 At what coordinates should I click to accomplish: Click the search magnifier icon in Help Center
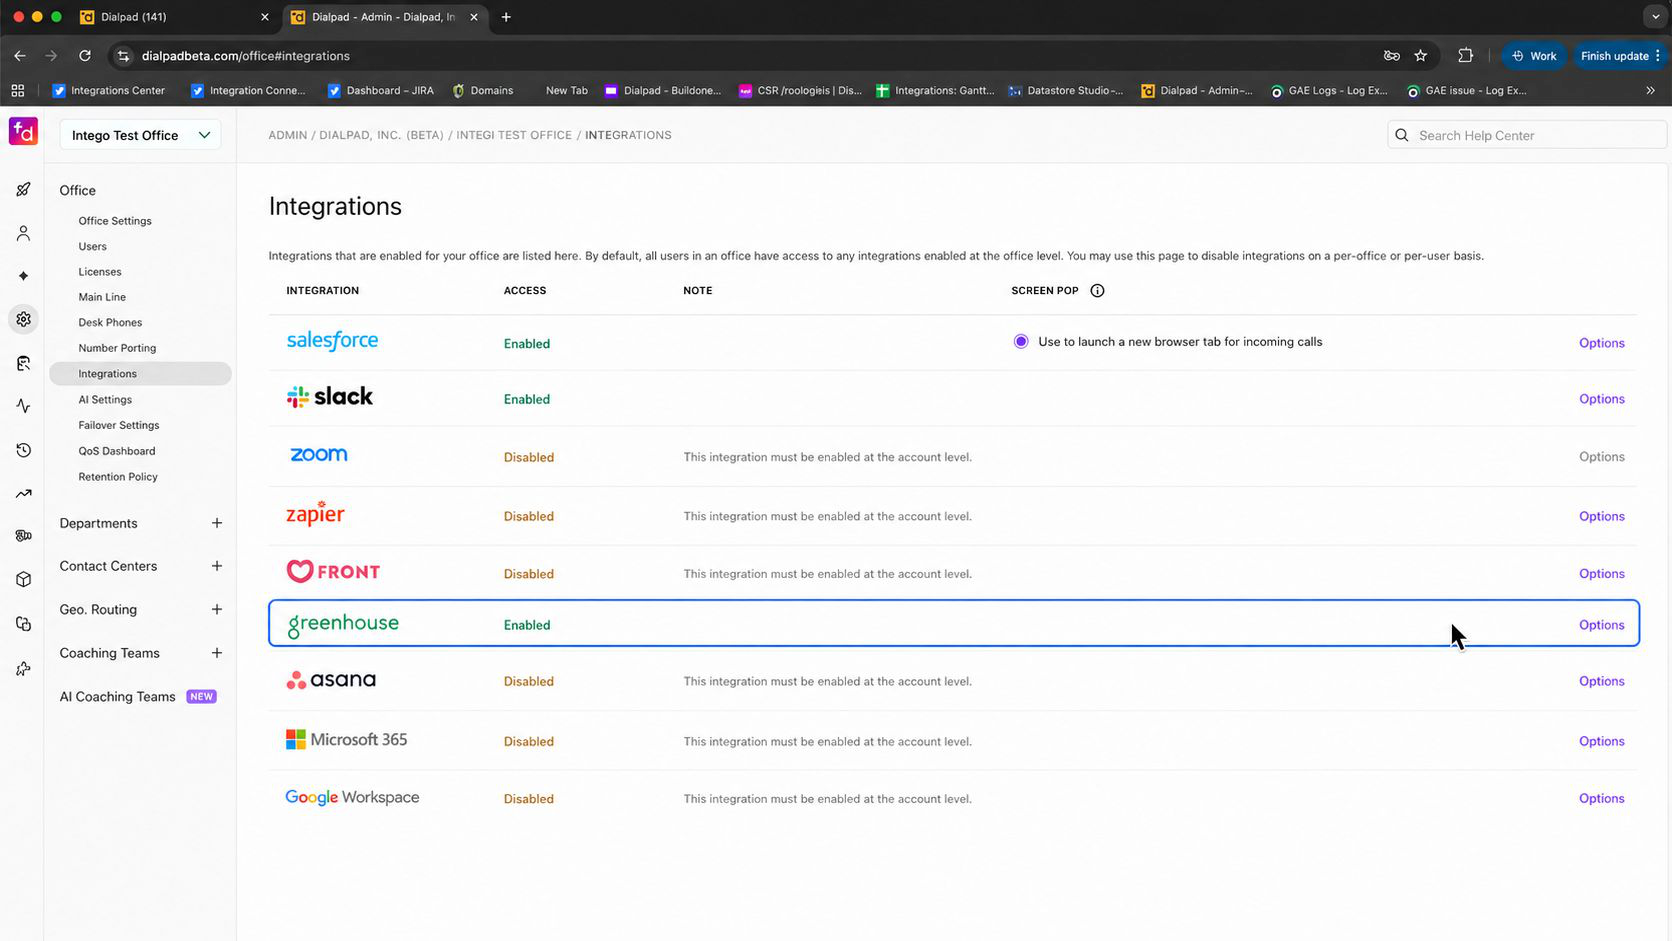1402,135
